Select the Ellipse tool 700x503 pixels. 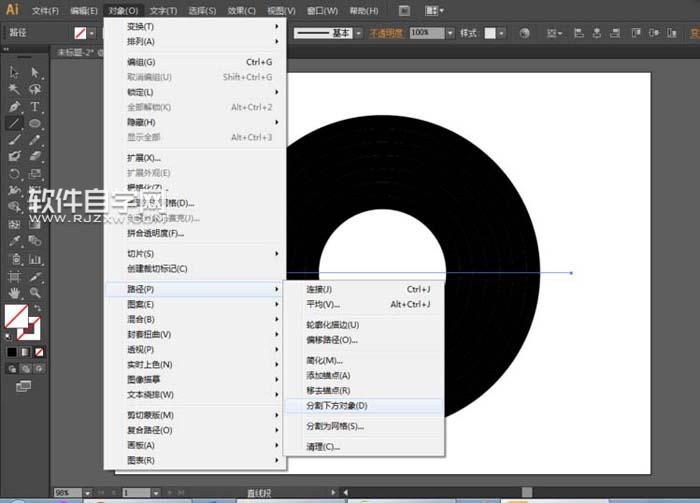[35, 123]
